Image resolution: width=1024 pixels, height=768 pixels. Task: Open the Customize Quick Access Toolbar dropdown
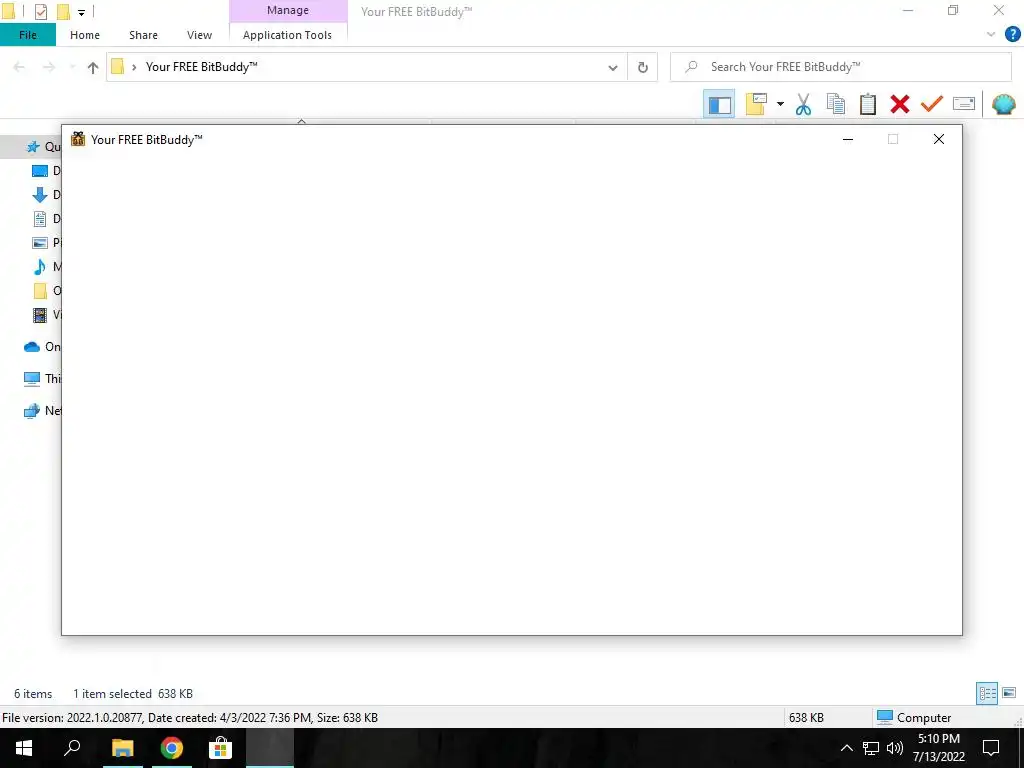point(81,12)
